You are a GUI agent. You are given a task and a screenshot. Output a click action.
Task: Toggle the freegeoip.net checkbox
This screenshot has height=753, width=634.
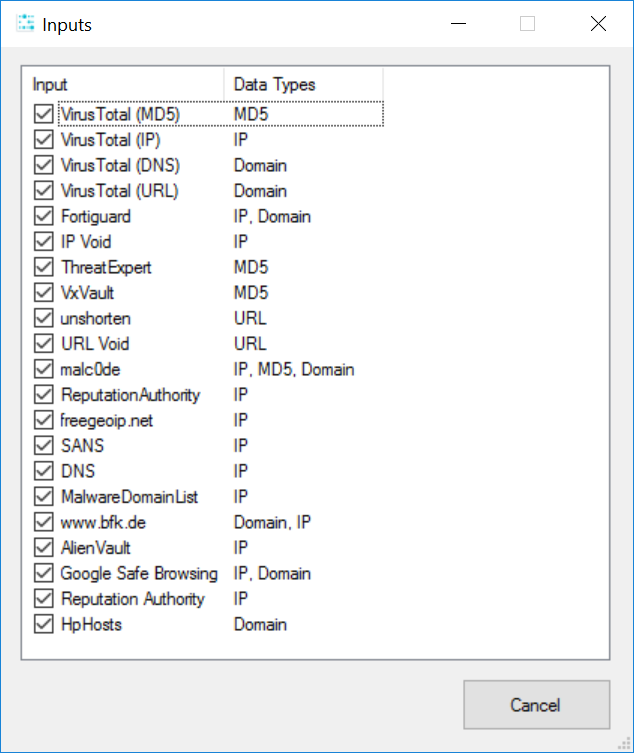click(x=44, y=420)
